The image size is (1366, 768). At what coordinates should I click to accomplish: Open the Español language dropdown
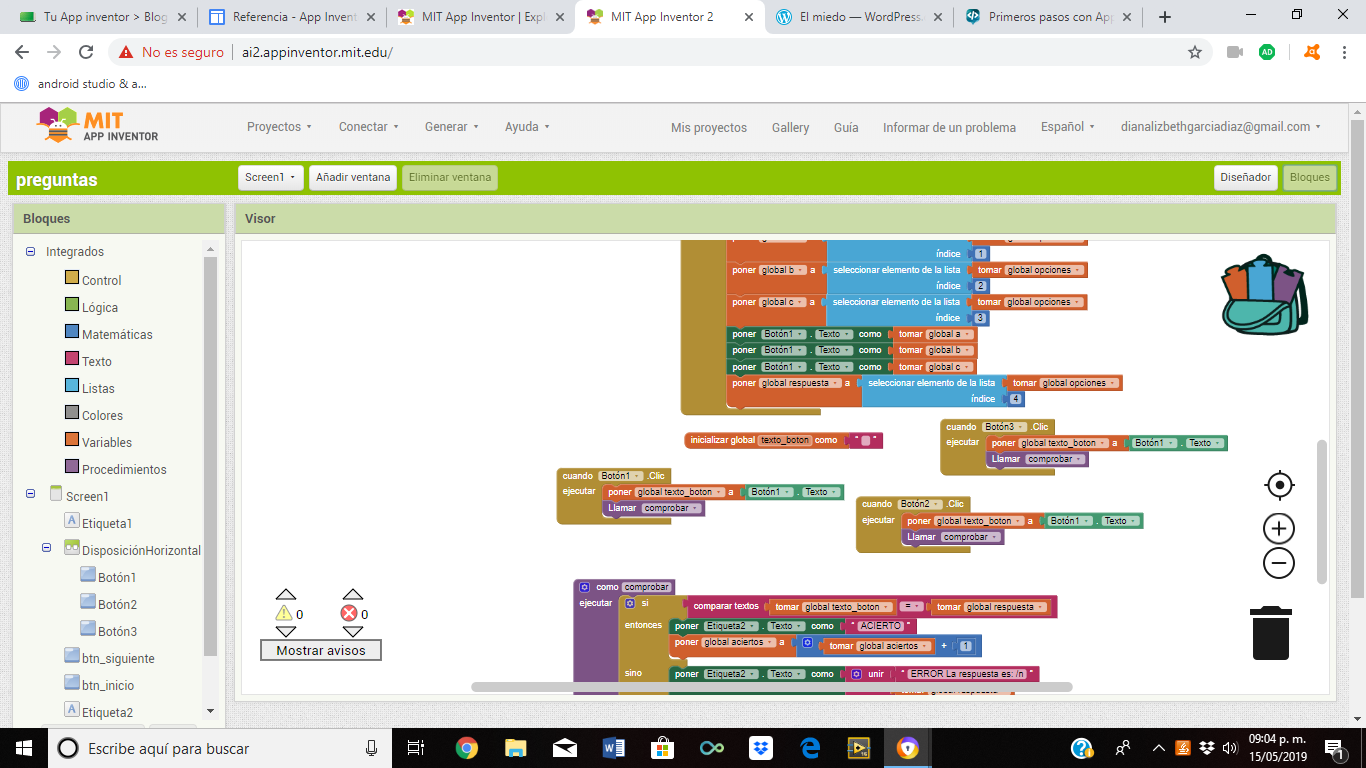click(x=1067, y=127)
